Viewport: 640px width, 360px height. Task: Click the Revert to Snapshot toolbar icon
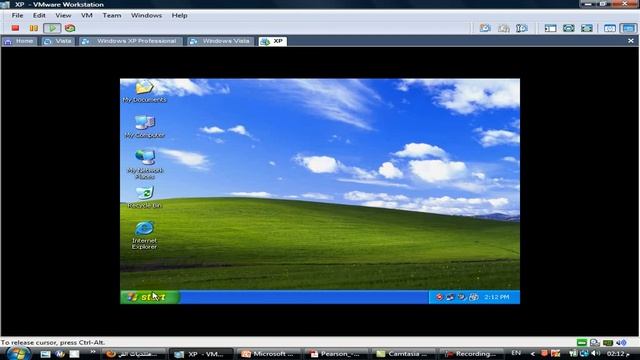[504, 28]
